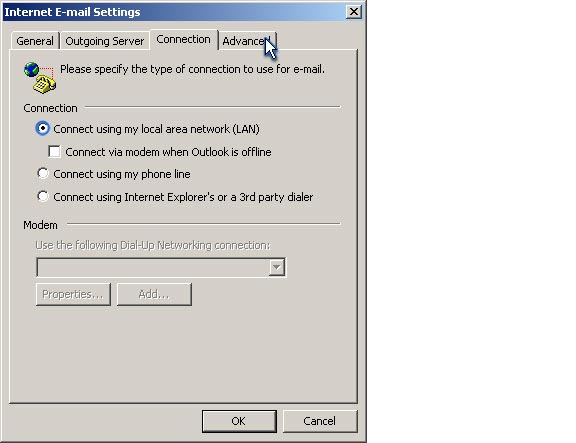The width and height of the screenshot is (576, 443).
Task: Click inside the Dial-Up Networking combo box
Action: coord(161,267)
